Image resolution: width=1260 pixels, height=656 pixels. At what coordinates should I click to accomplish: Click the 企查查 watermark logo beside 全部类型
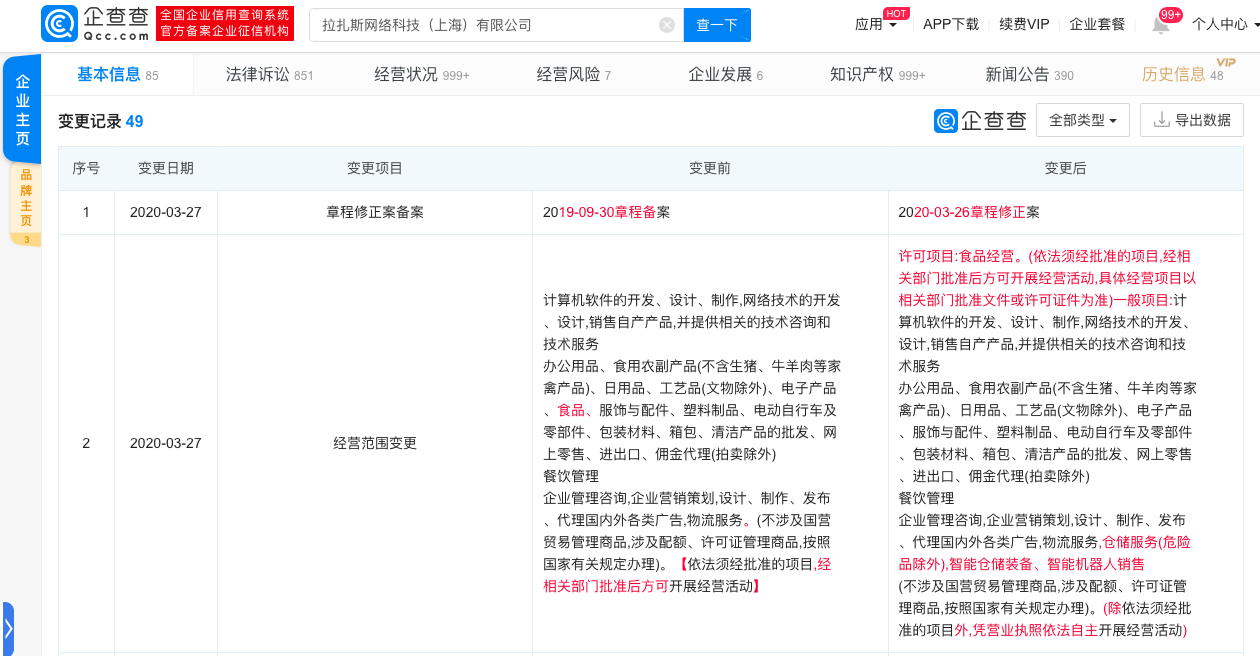click(x=980, y=121)
